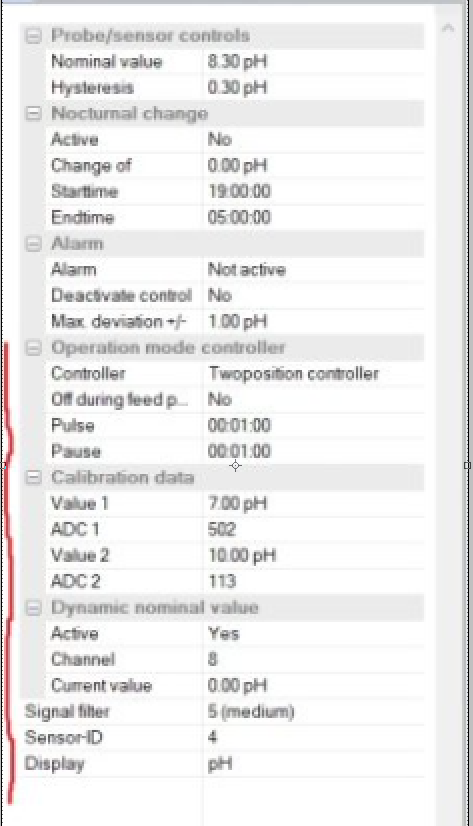Viewport: 473px width, 826px height.
Task: Edit the Max. deviation value 1.00 pH
Action: tap(314, 321)
